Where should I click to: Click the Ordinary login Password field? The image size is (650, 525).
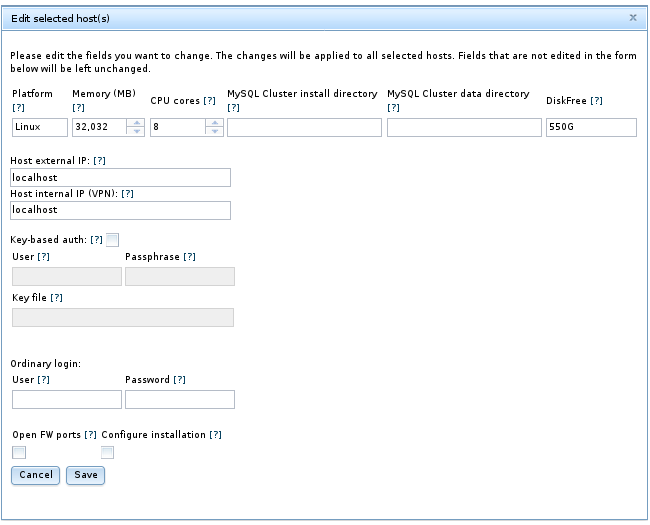(179, 400)
